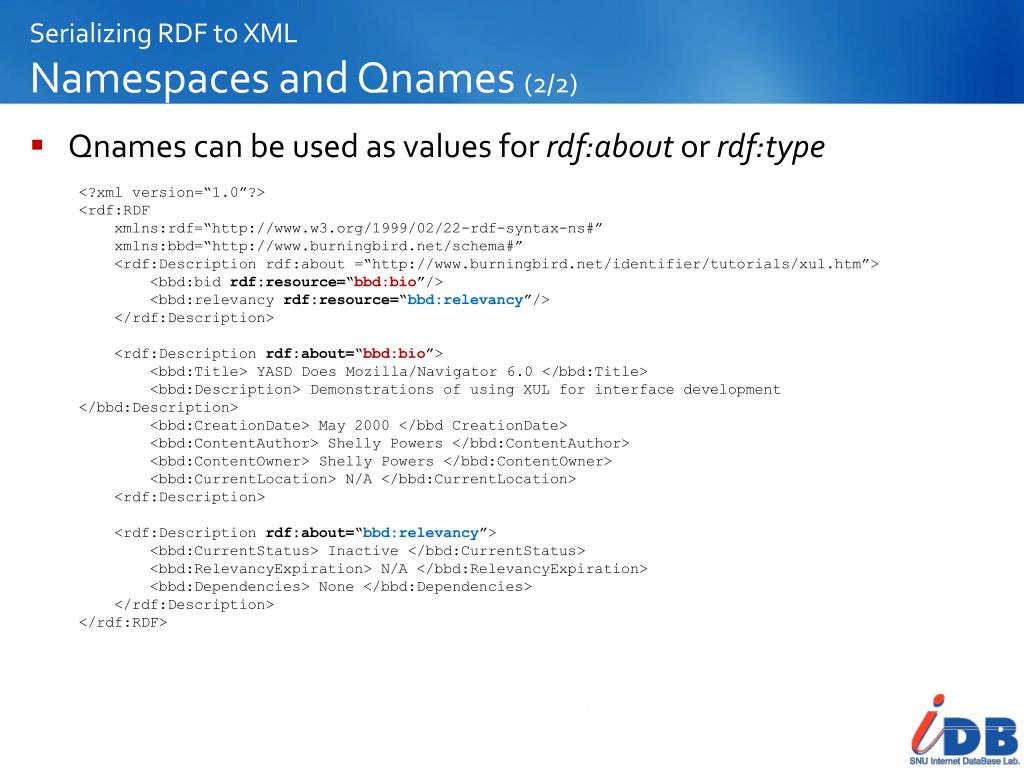Click the bbd:ContentOwner Shelly Powers line
The width and height of the screenshot is (1024, 768).
(381, 461)
